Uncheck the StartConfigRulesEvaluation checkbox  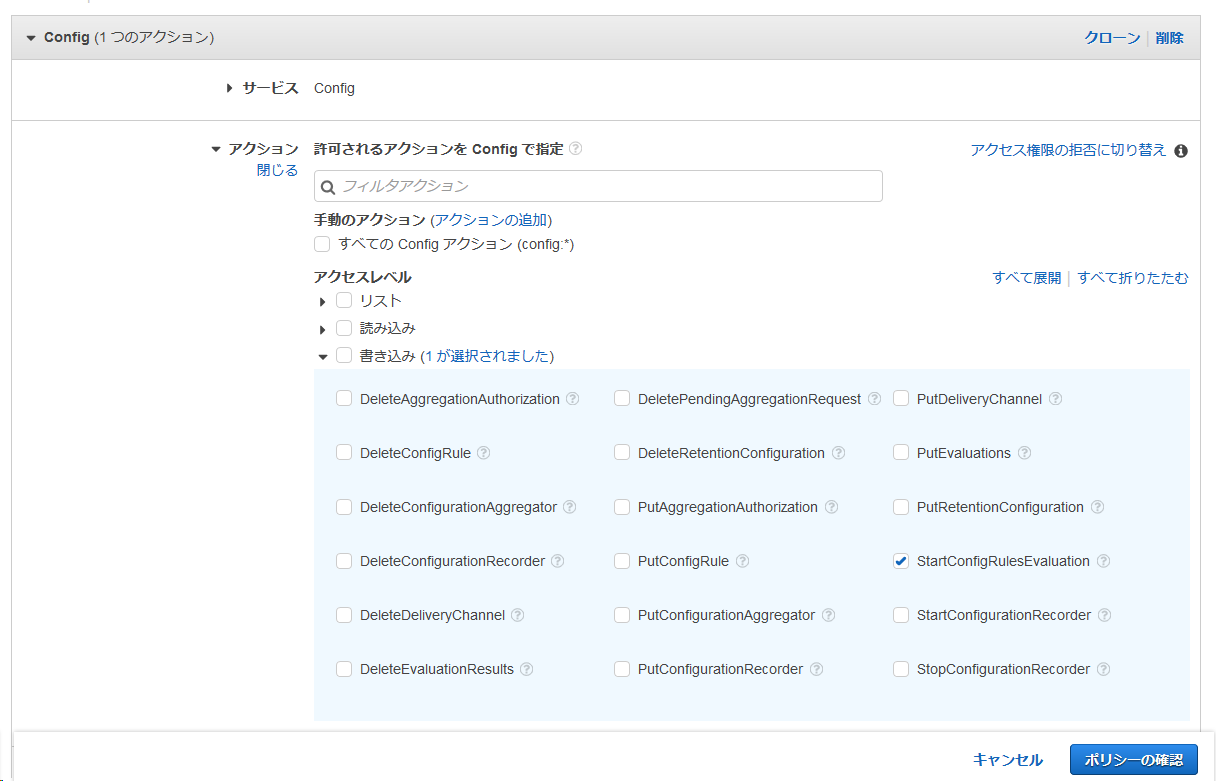click(x=901, y=561)
